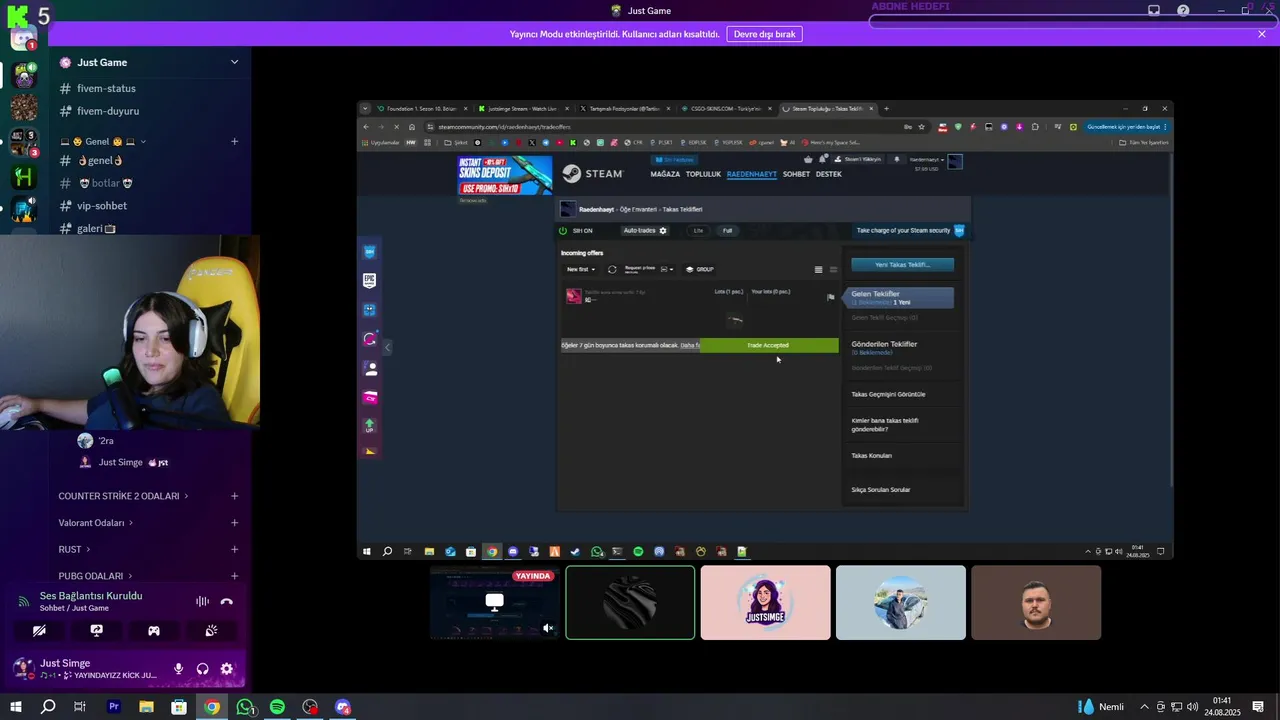Open DESTEK menu in Steam header

[x=828, y=174]
